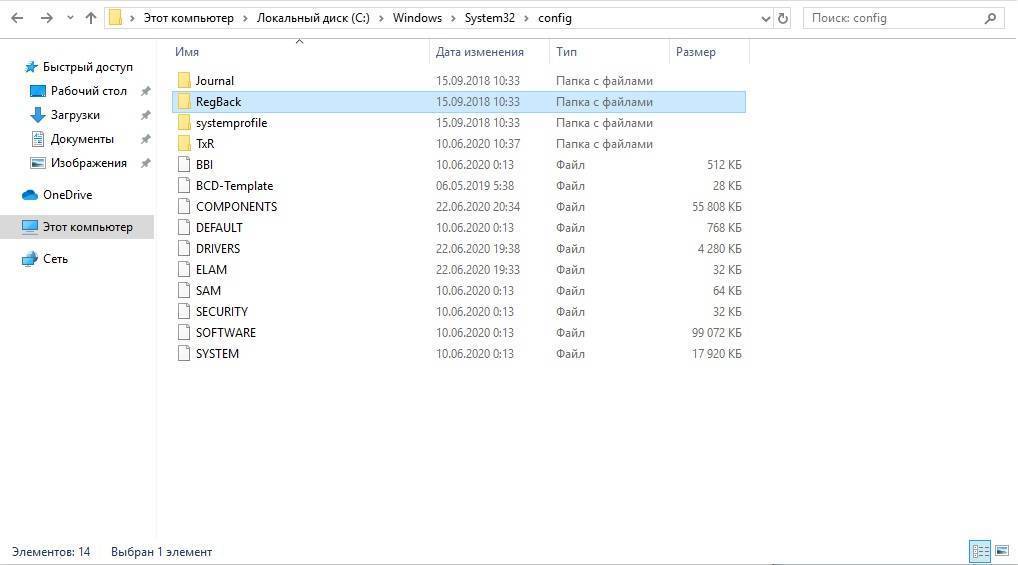1018x565 pixels.
Task: Open OneDrive in the navigation pane
Action: click(66, 195)
